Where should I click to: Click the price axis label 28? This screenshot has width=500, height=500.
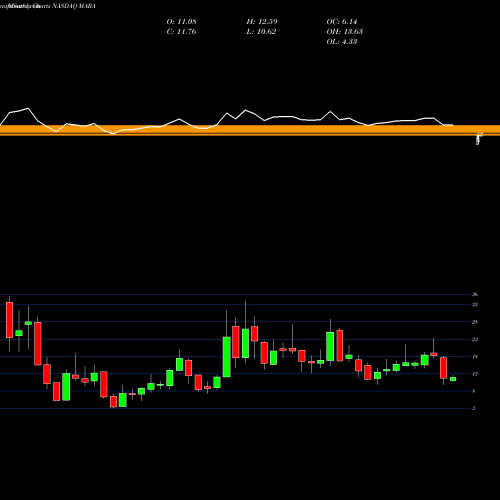point(475,322)
